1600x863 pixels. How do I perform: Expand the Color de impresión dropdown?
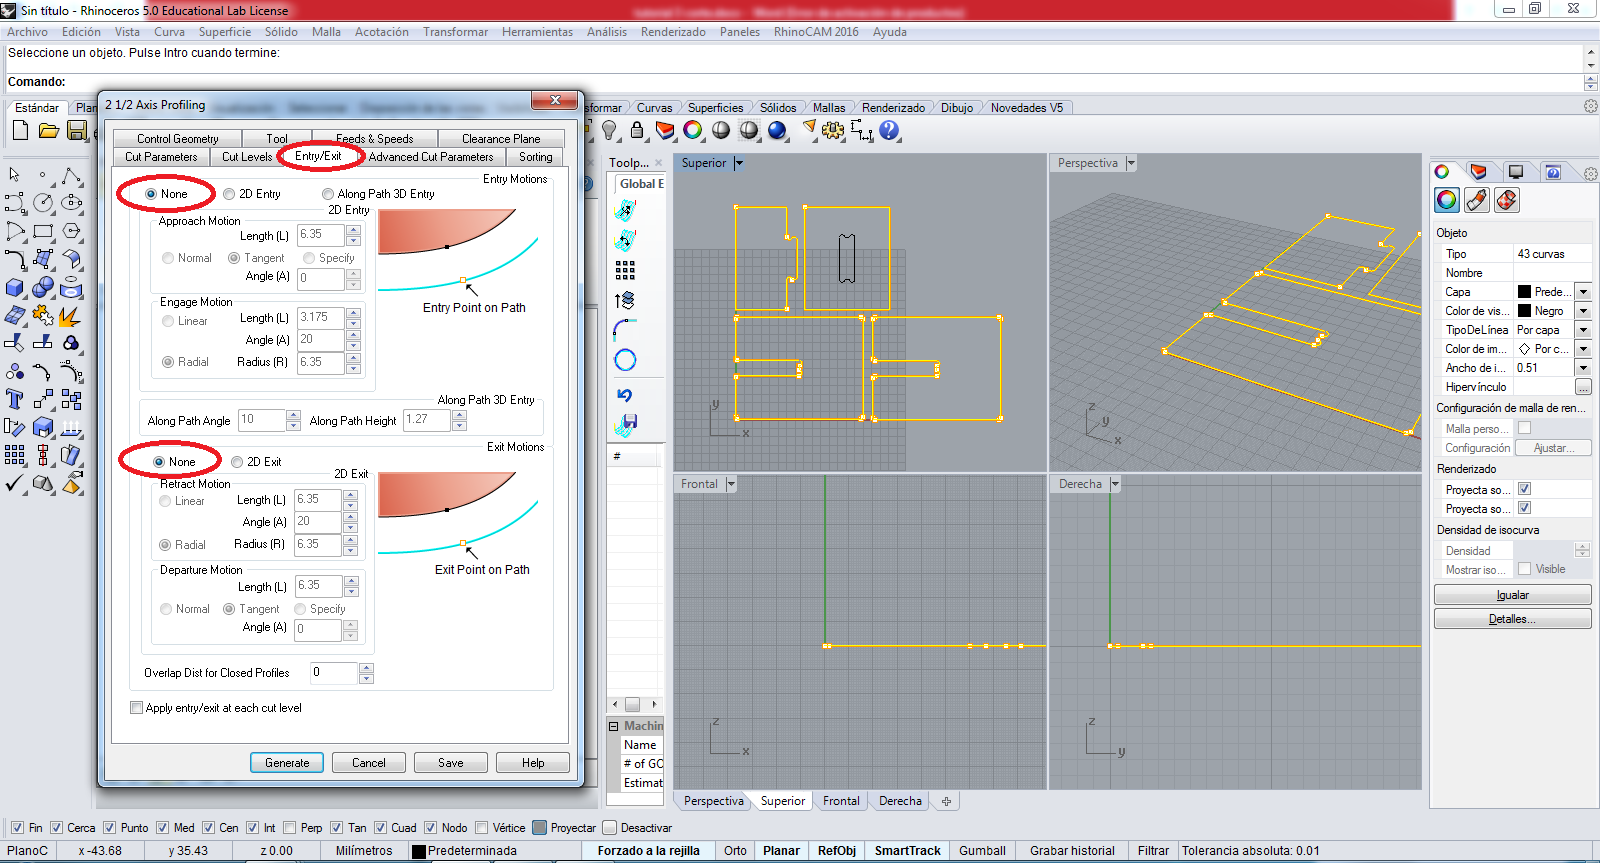[1583, 349]
